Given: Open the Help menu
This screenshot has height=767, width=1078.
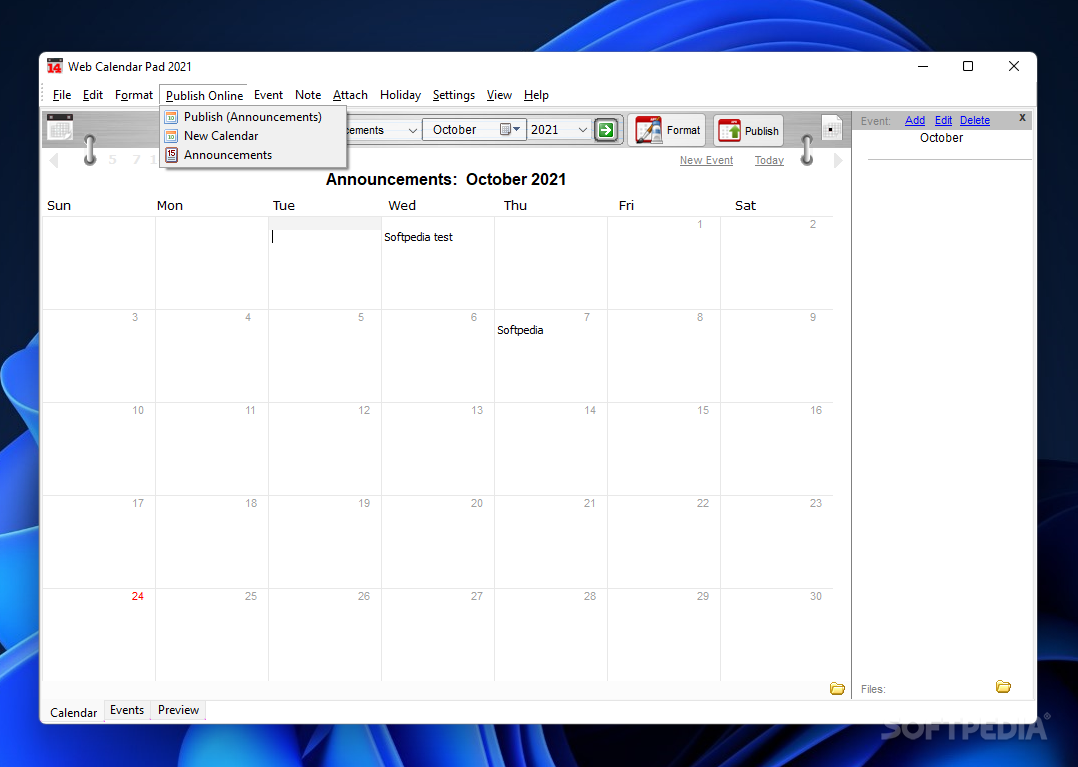Looking at the screenshot, I should (x=536, y=95).
